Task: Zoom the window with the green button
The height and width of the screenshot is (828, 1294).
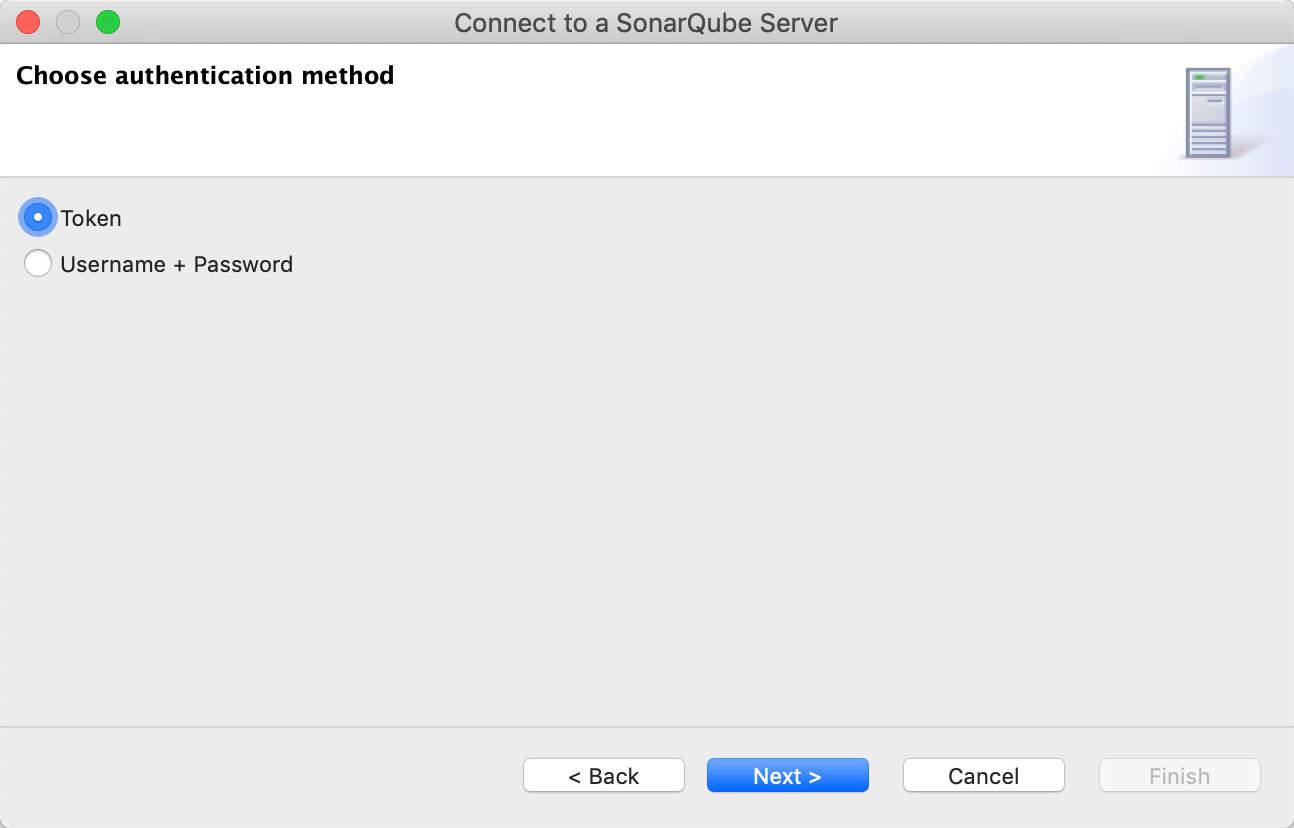Action: pos(108,22)
